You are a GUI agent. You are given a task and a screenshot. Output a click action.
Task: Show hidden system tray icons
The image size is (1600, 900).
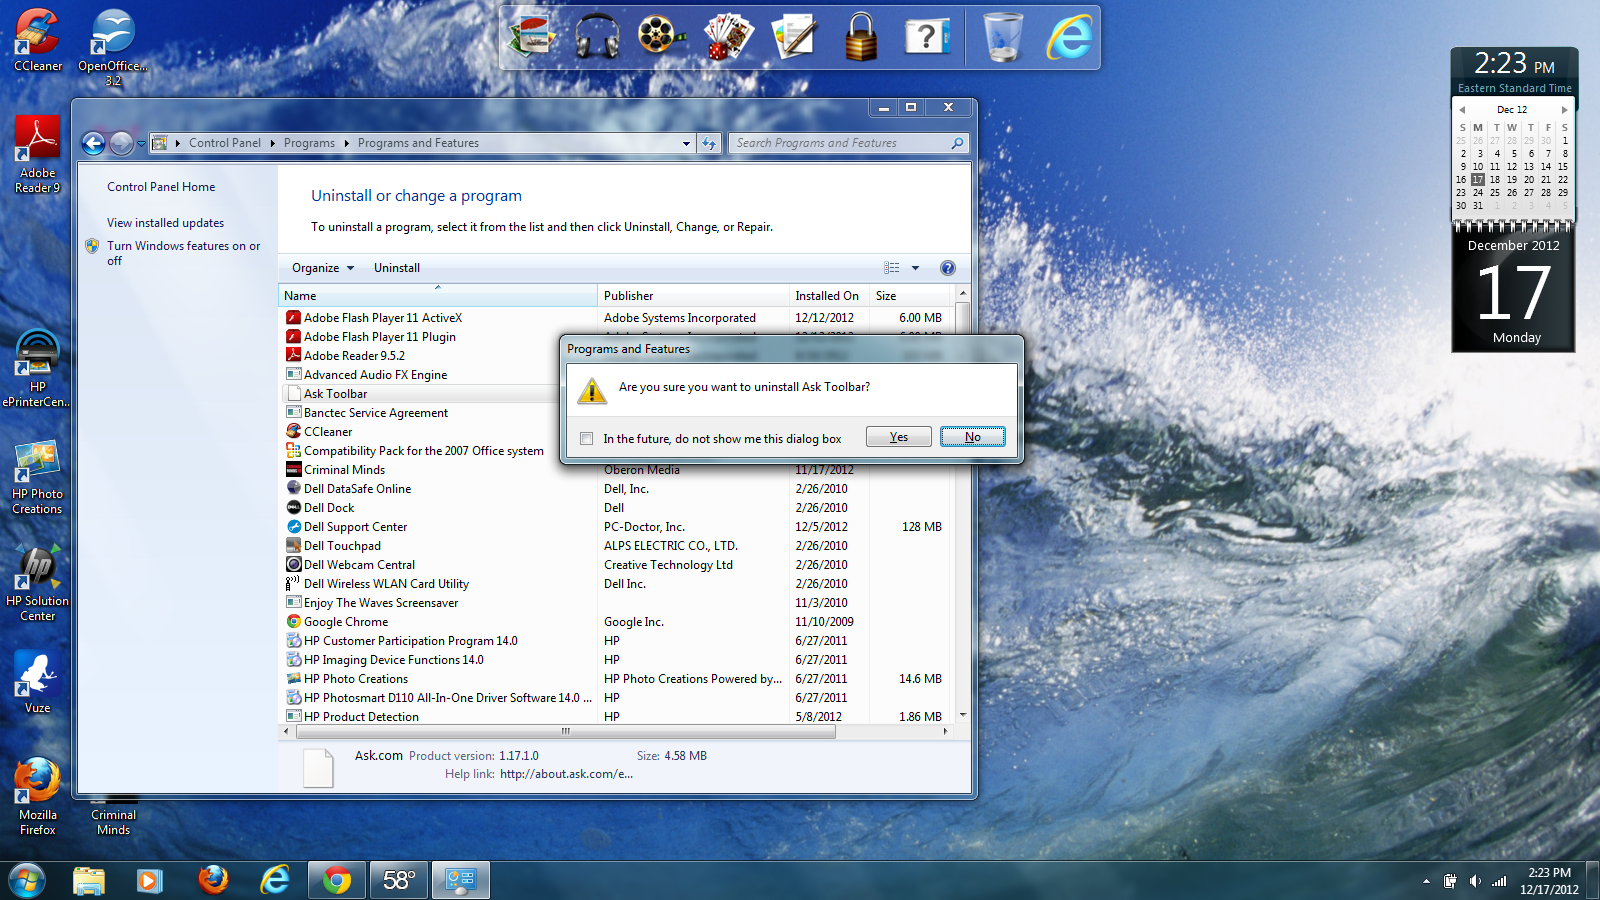click(1426, 881)
